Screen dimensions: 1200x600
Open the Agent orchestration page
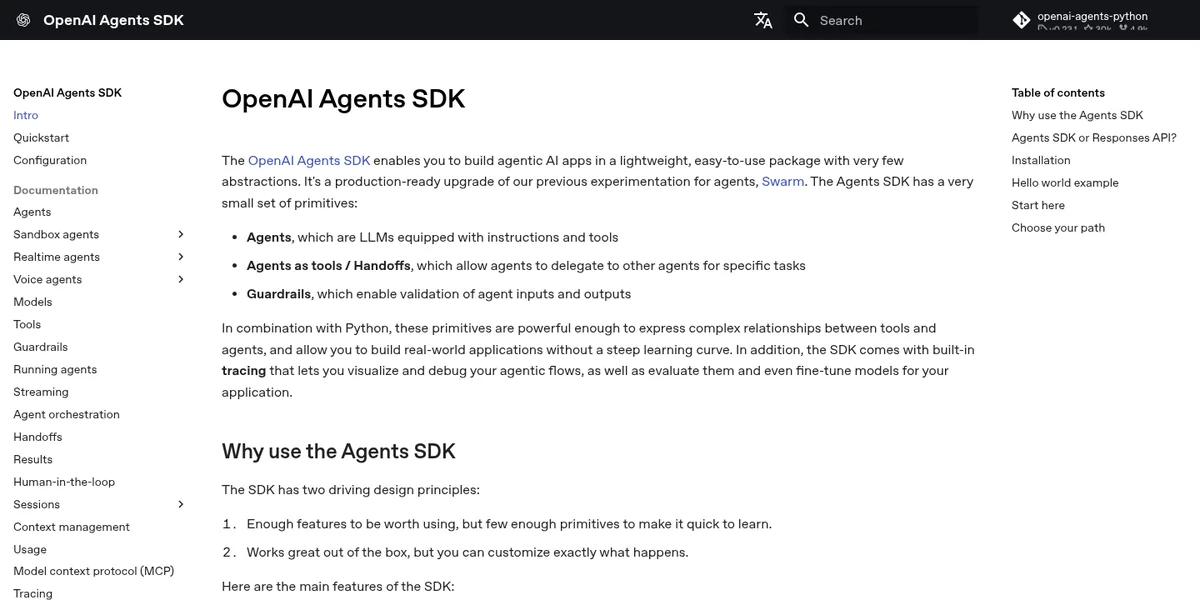[x=66, y=414]
